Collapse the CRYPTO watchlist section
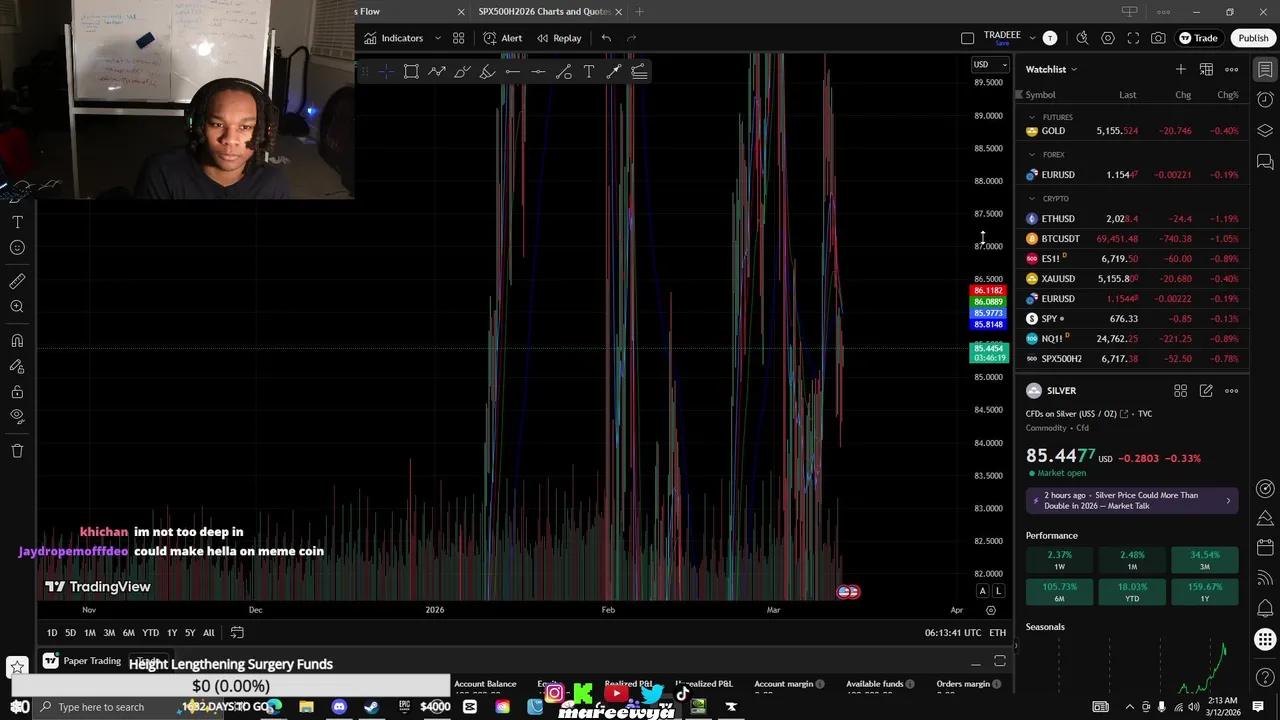 point(1032,198)
